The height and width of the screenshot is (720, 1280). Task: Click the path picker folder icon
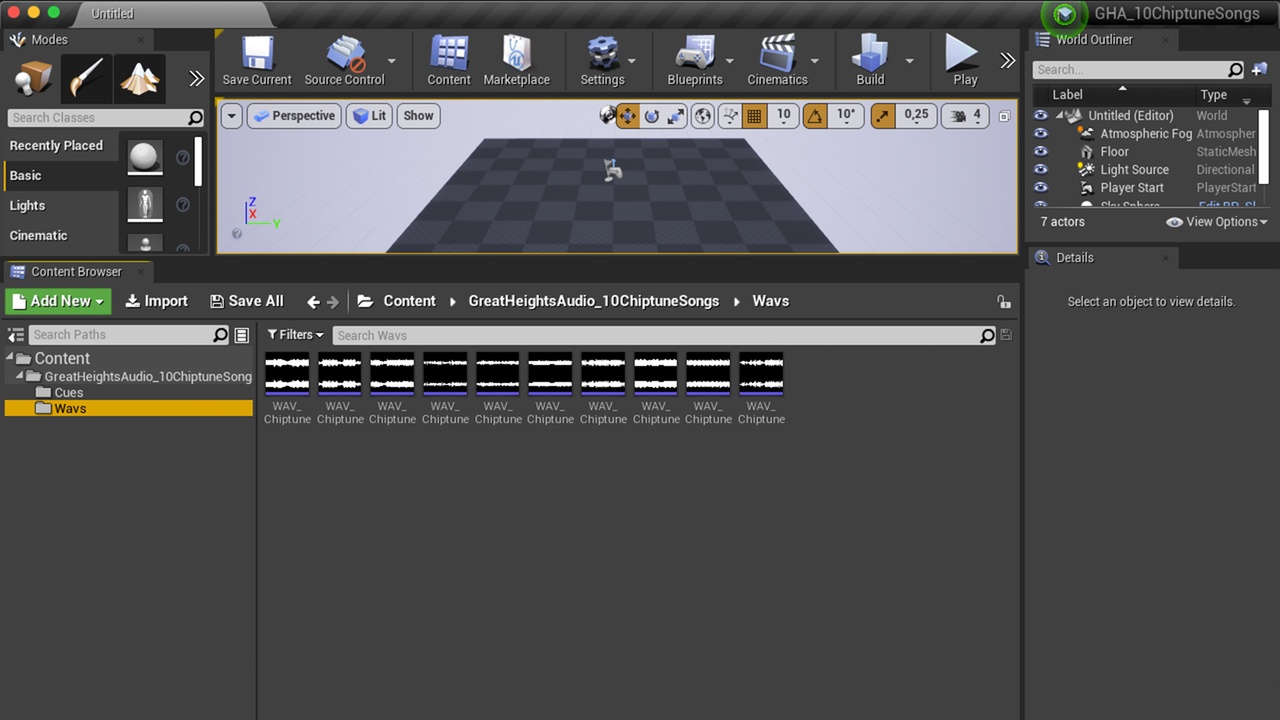point(365,301)
